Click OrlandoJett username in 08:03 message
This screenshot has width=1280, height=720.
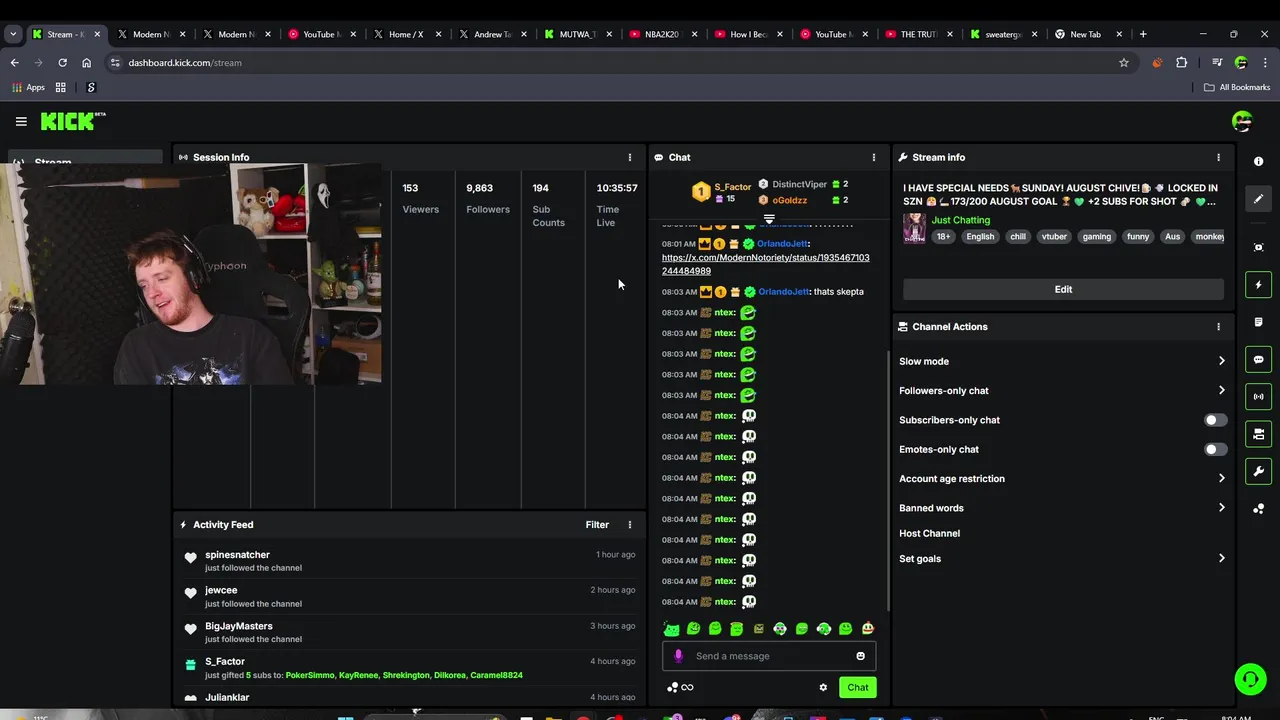pos(784,292)
